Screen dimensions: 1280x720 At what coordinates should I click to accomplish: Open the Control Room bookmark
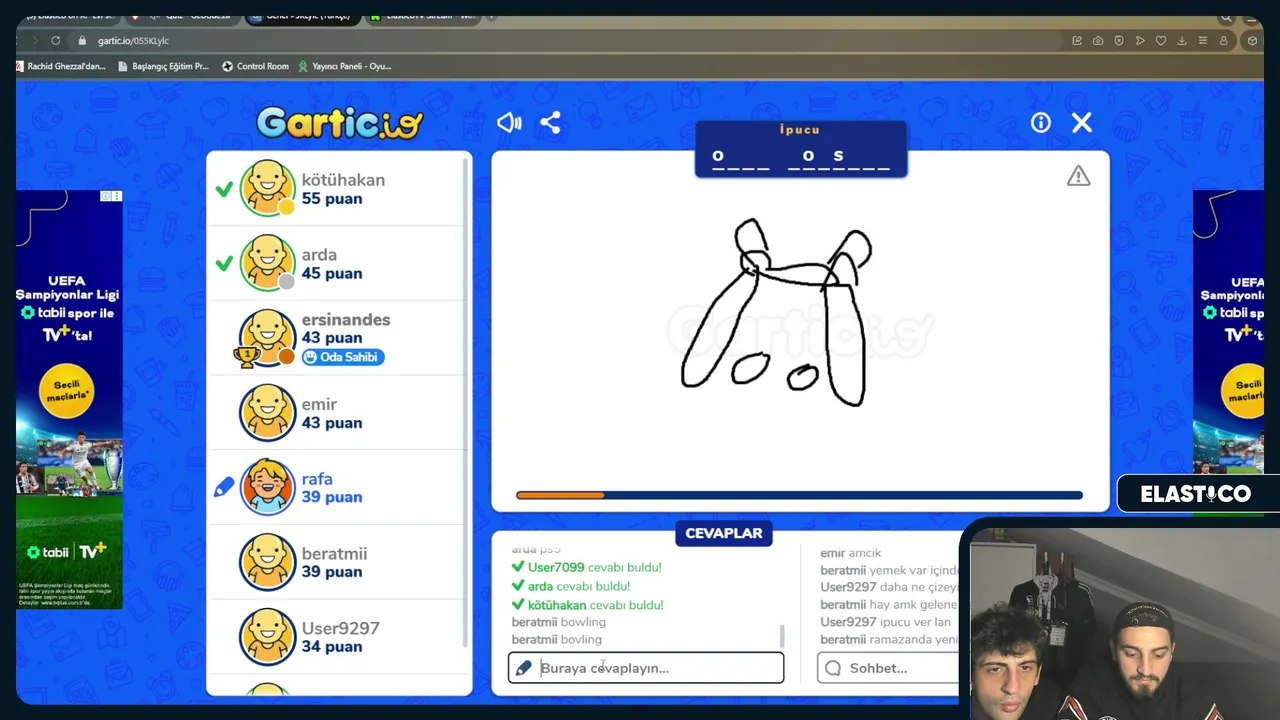[255, 66]
